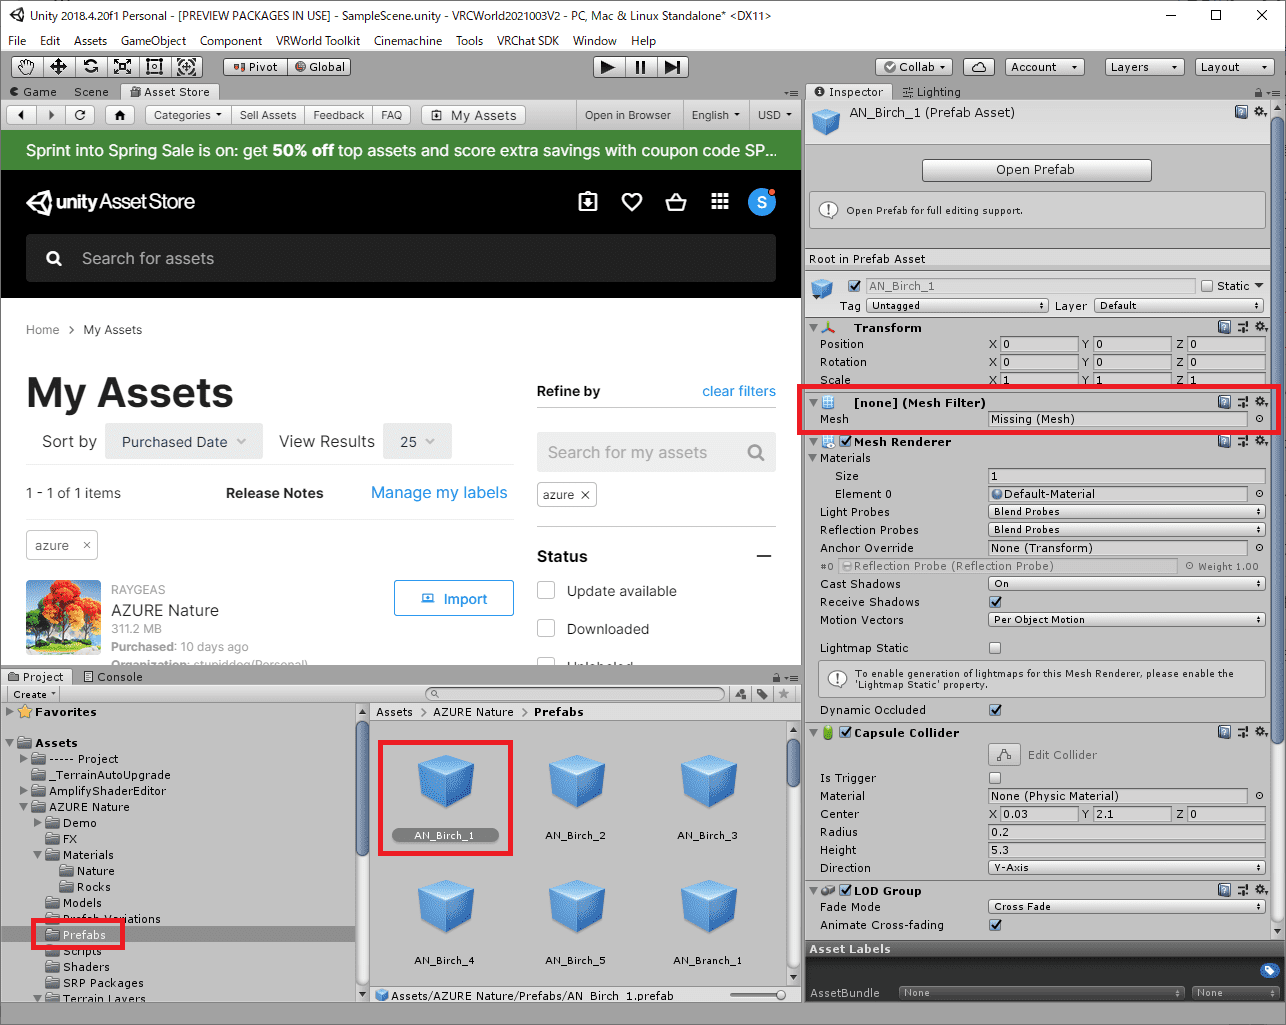
Task: Start Play mode
Action: (x=608, y=67)
